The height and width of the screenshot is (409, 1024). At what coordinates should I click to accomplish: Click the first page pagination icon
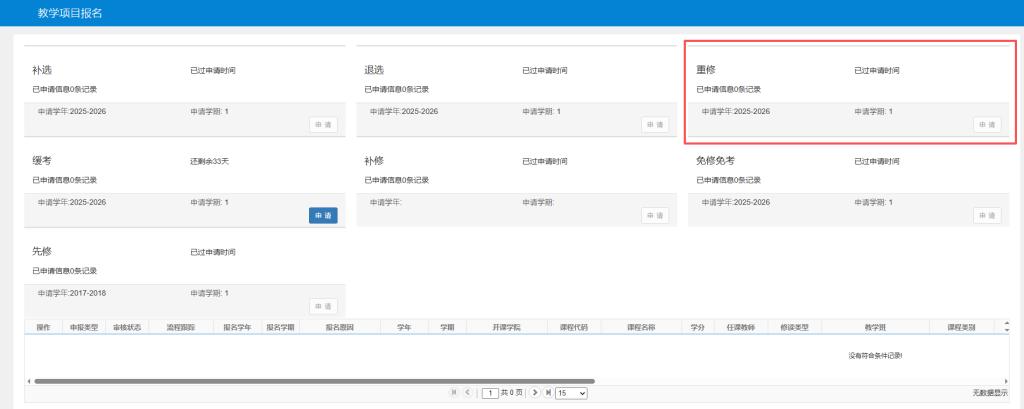[455, 393]
